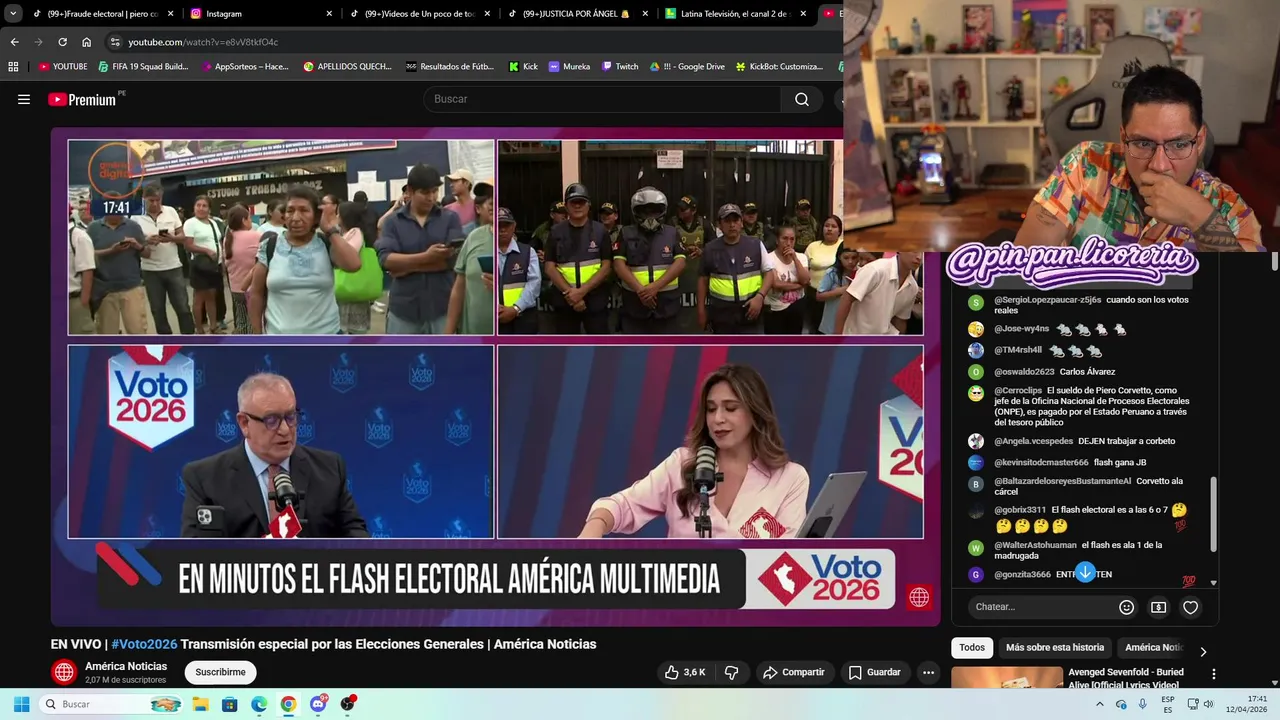Open the Twitch bookmark

(x=620, y=67)
